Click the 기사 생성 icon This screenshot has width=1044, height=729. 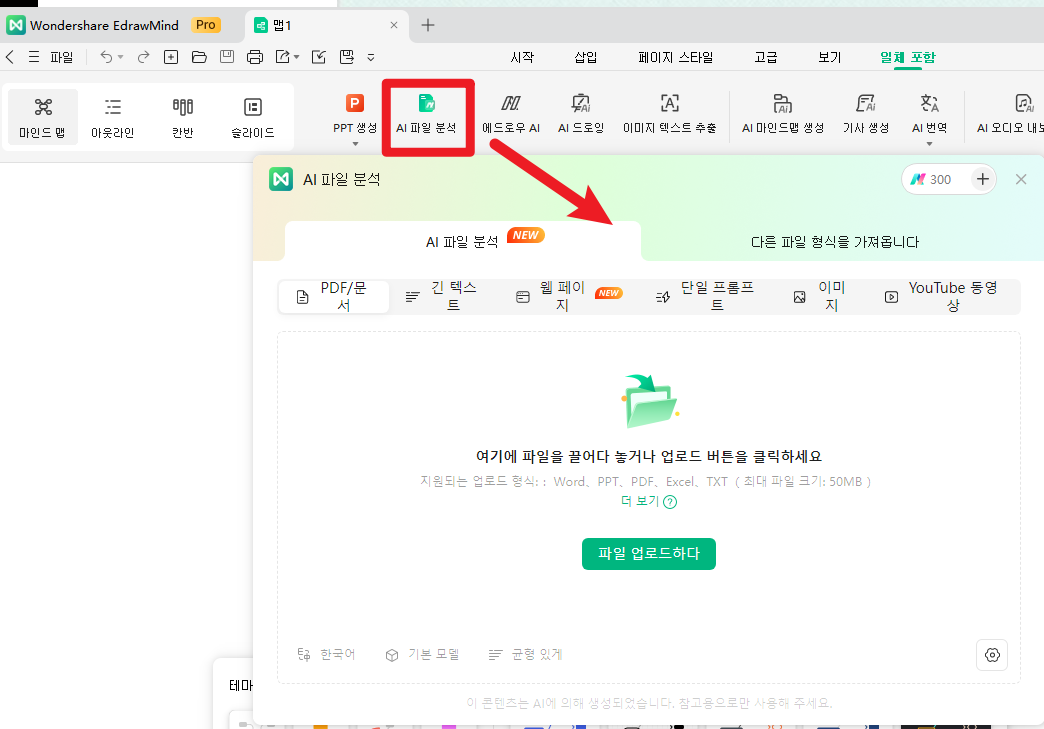click(x=865, y=104)
